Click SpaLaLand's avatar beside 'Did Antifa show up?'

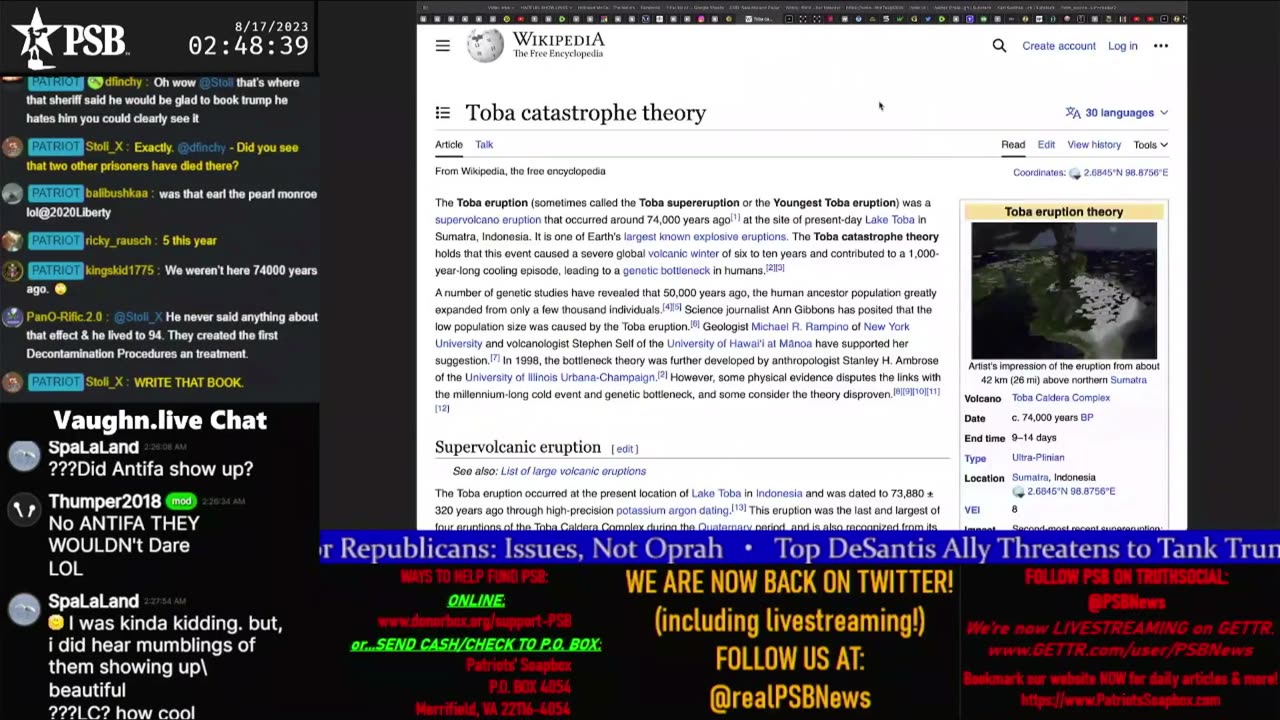coord(23,457)
